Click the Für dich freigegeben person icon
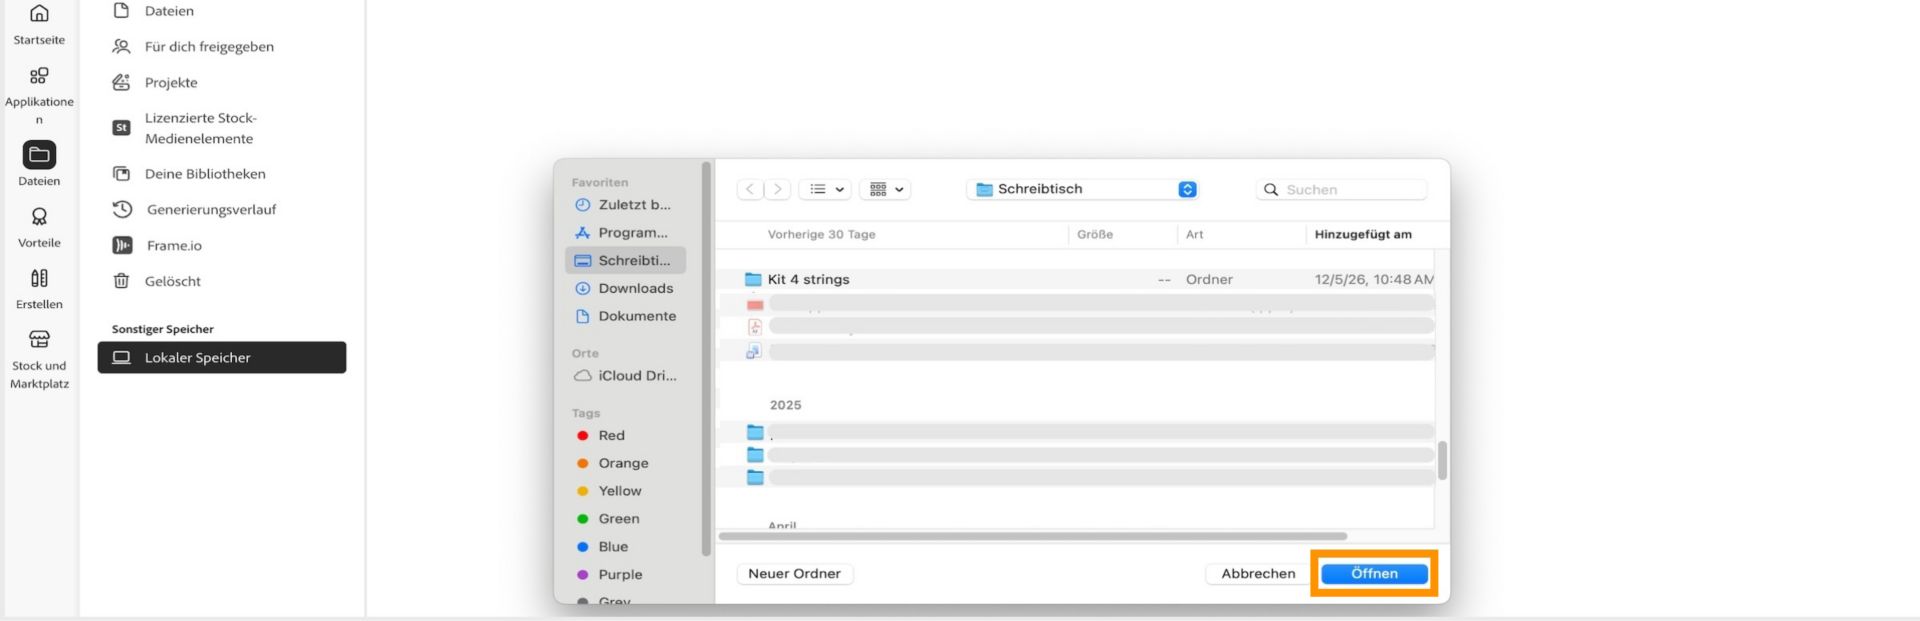This screenshot has height=621, width=1920. [121, 47]
